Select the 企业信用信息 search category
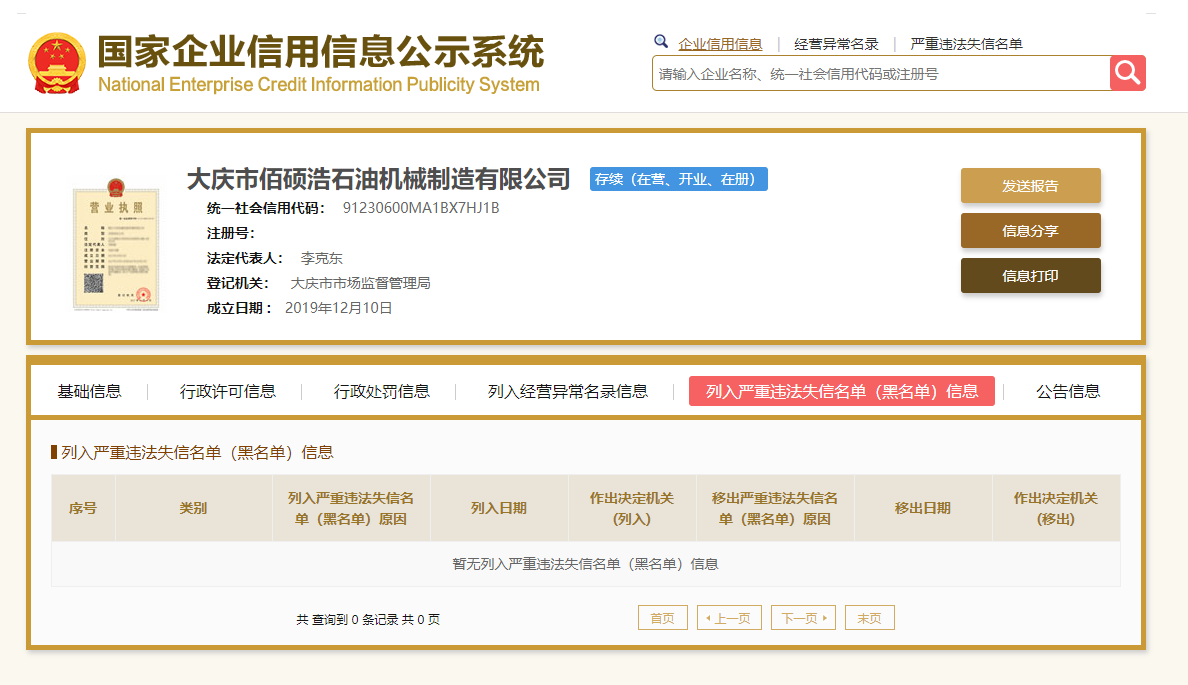The image size is (1188, 685). (720, 44)
